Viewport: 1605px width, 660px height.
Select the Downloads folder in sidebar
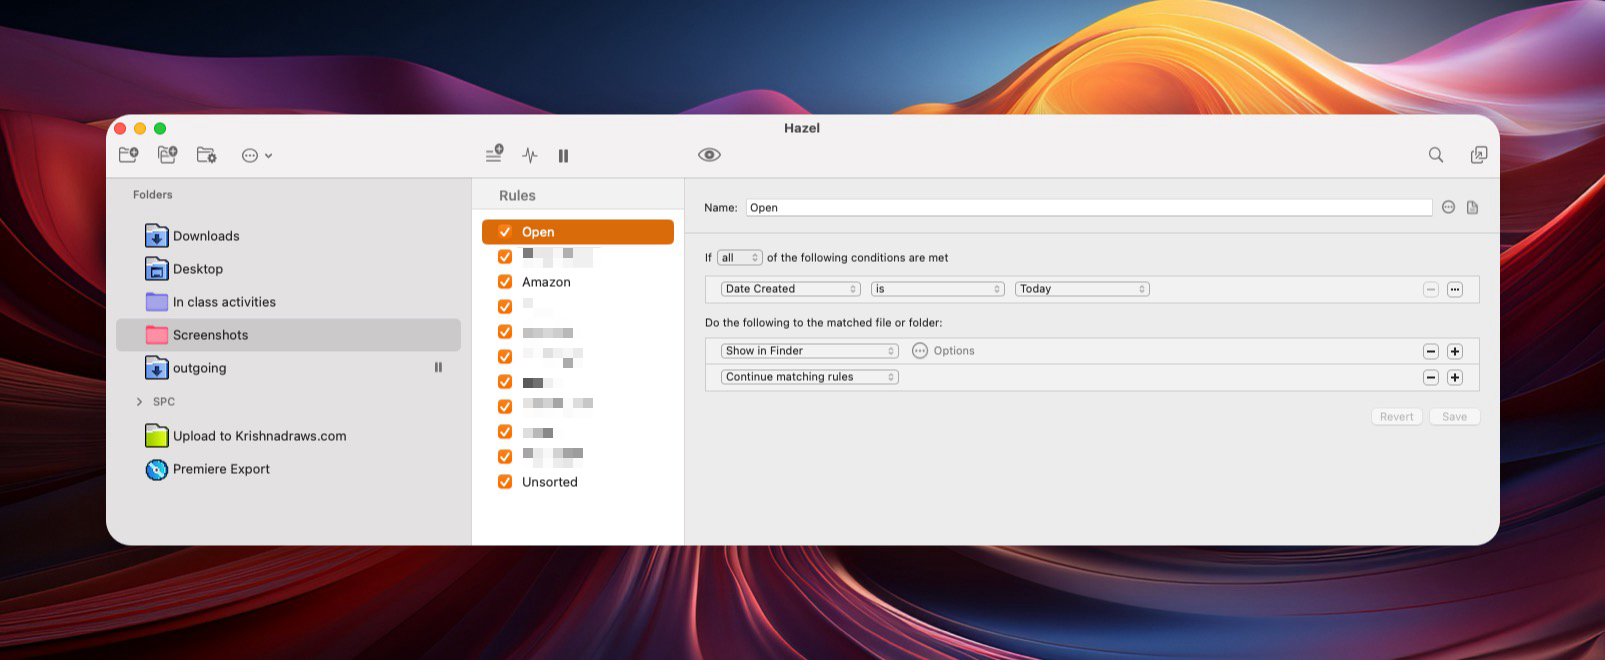pos(206,236)
